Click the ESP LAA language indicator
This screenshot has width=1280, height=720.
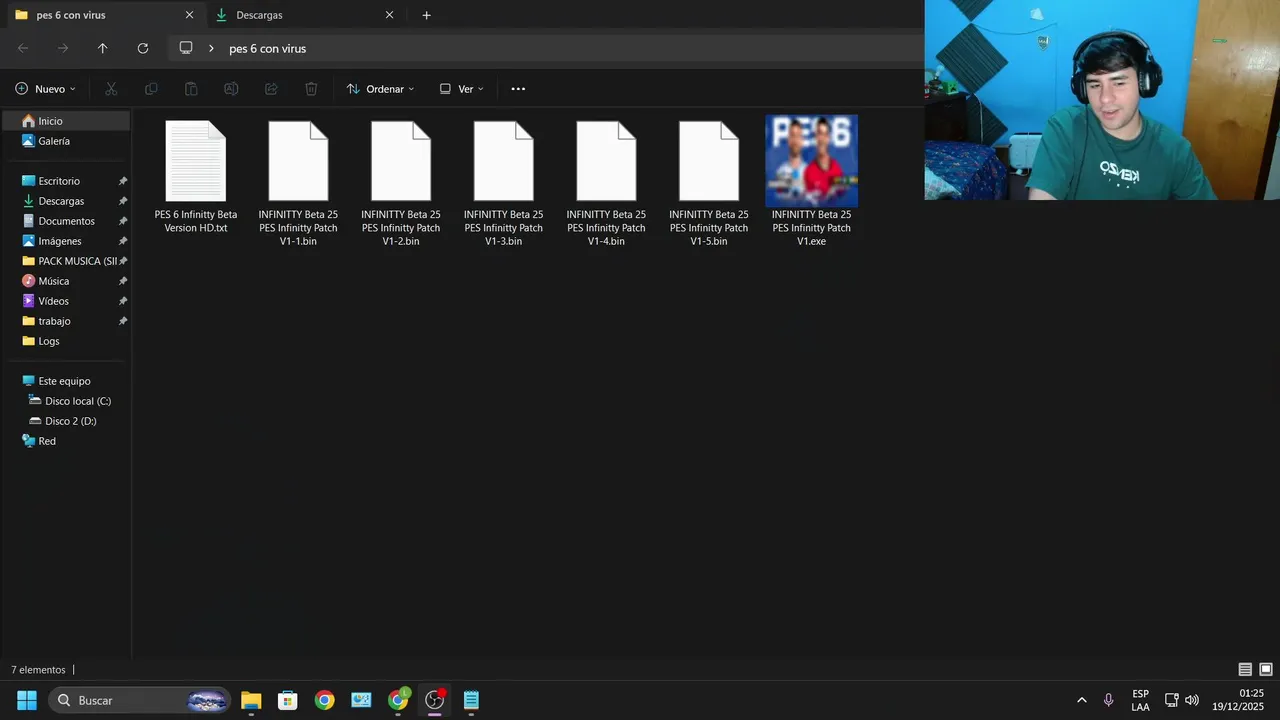click(1140, 700)
